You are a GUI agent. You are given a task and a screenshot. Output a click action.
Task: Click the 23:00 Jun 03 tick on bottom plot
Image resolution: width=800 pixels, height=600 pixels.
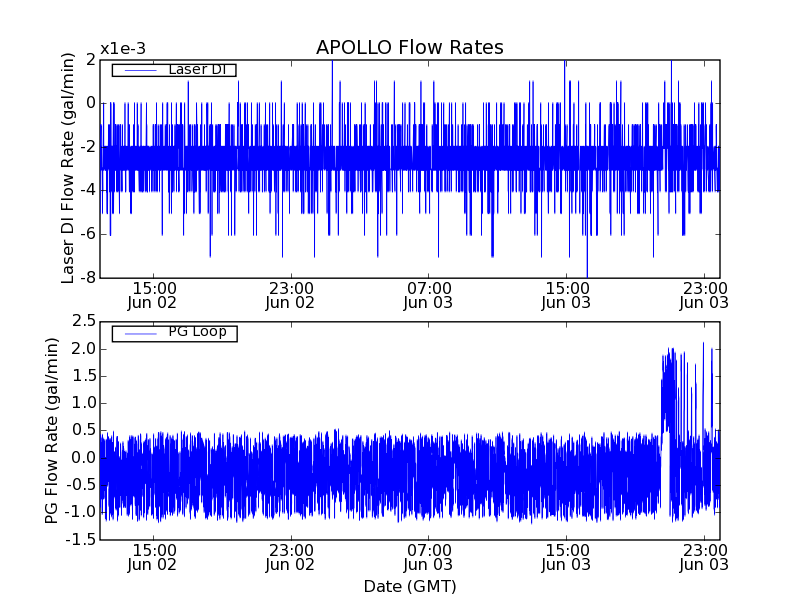704,557
